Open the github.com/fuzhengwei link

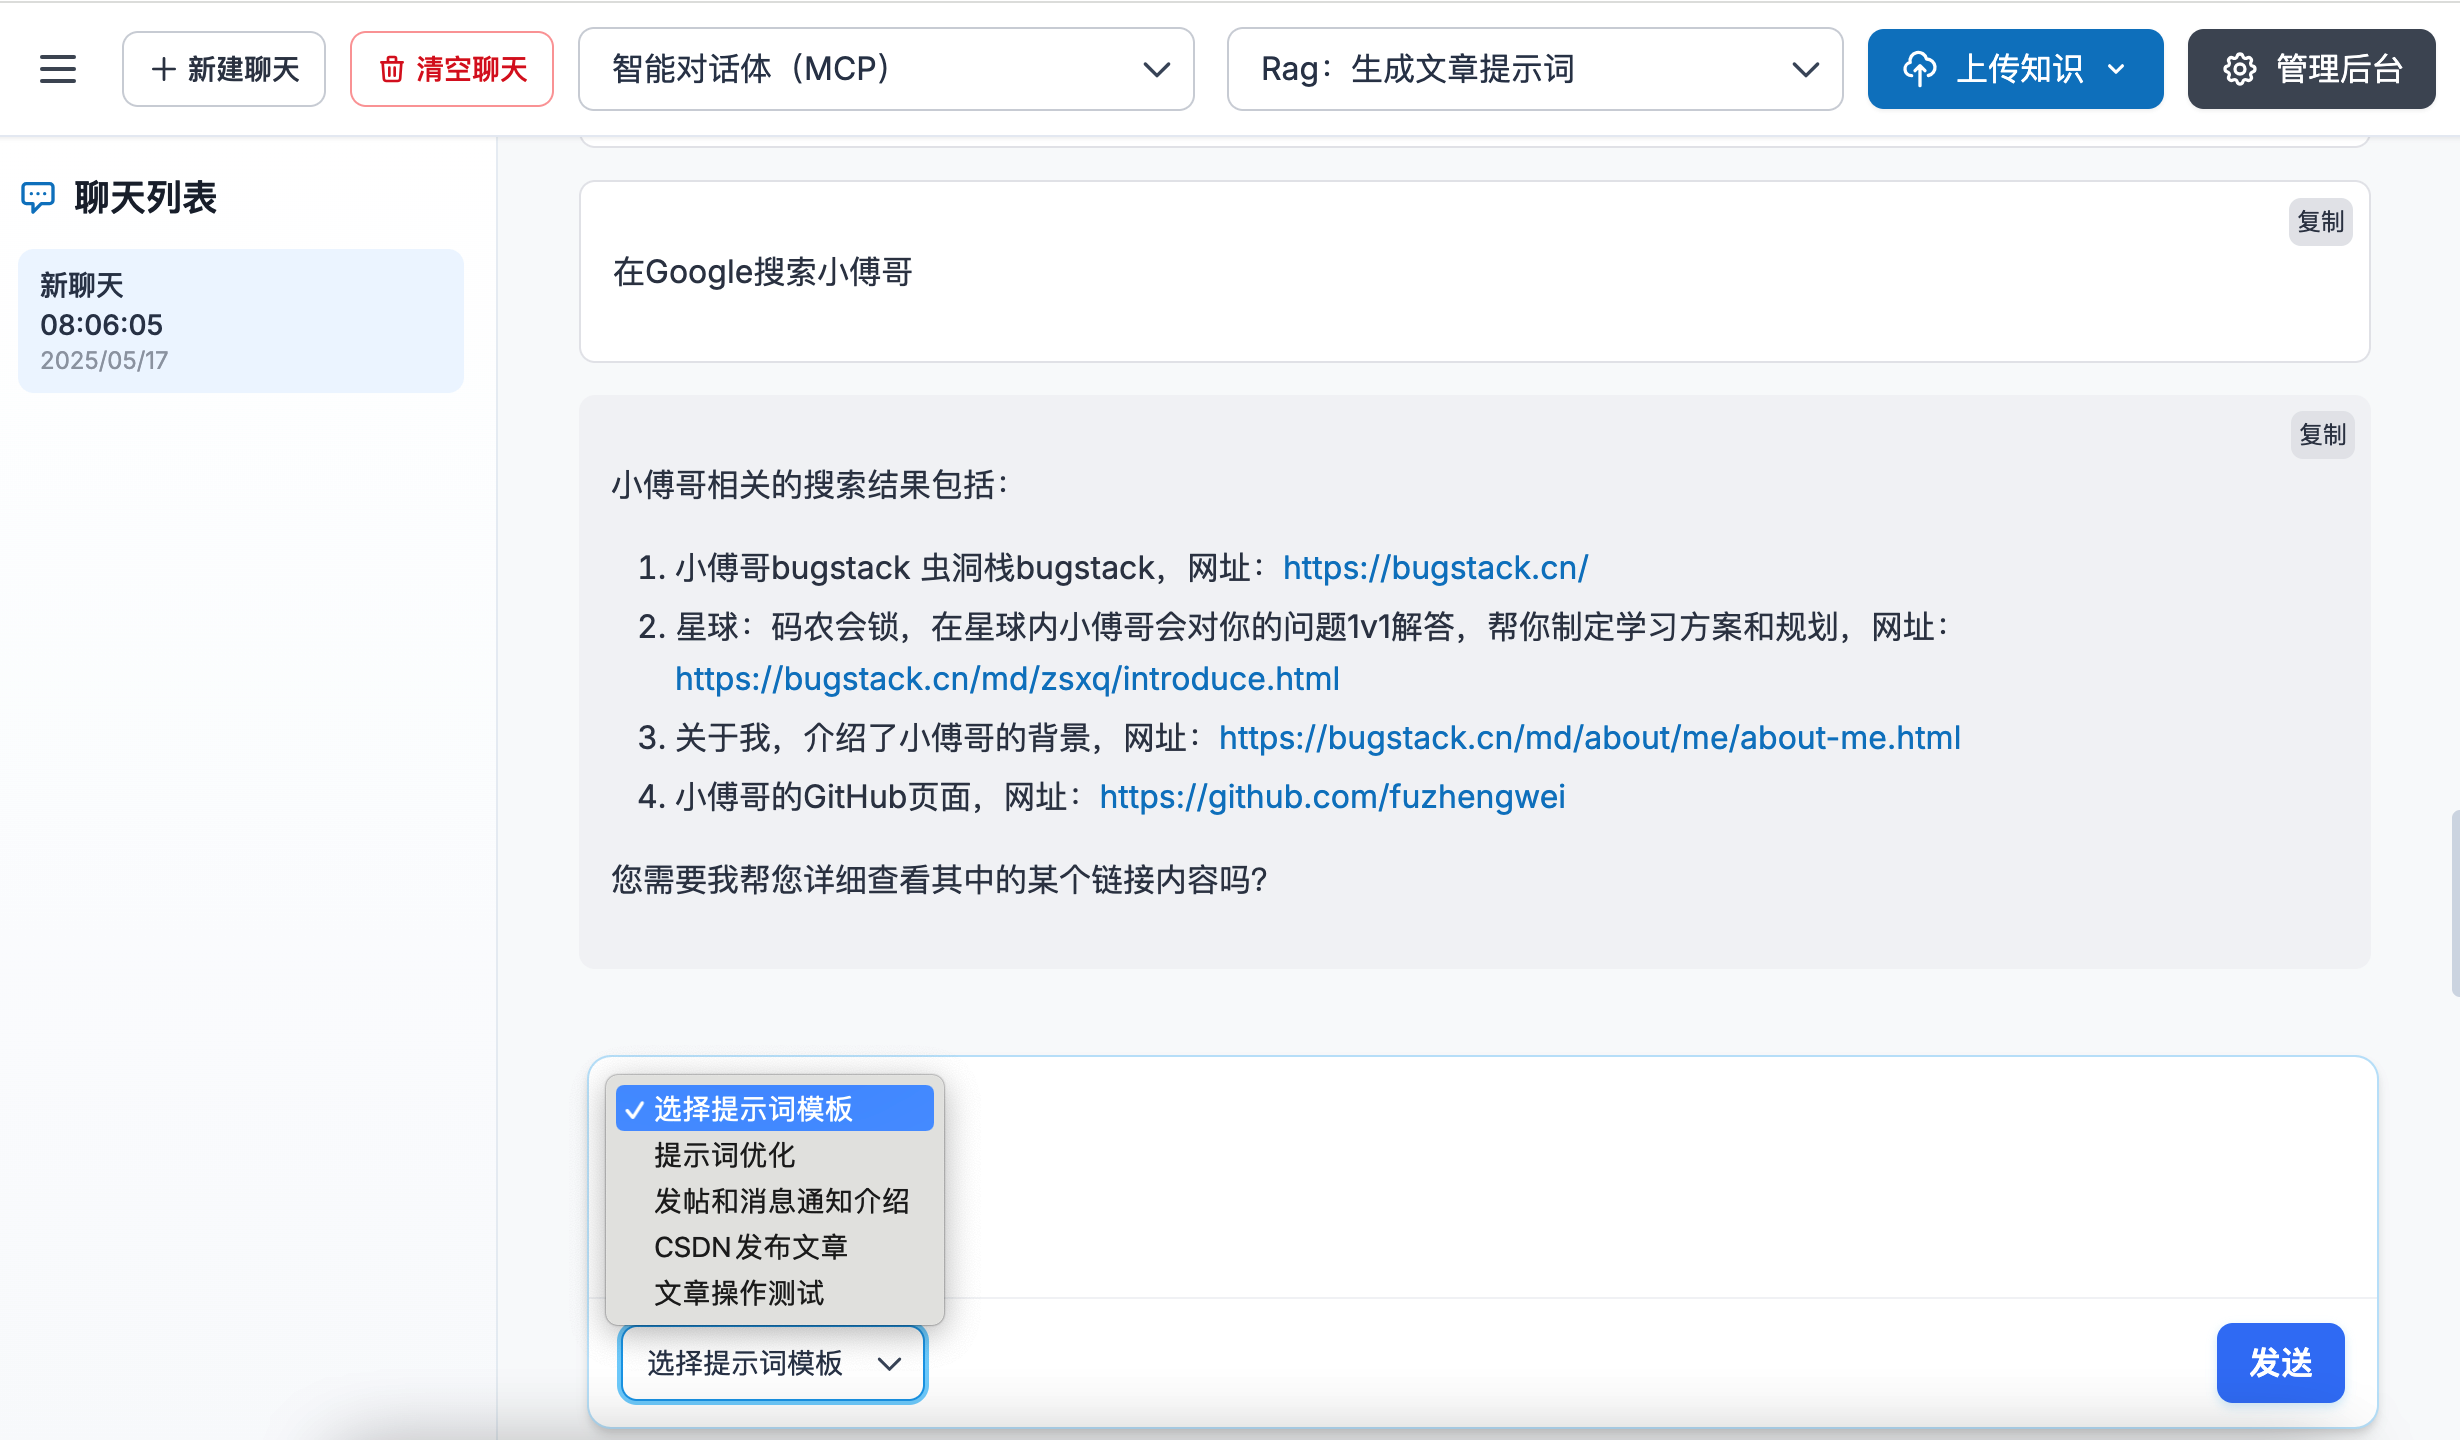pyautogui.click(x=1332, y=797)
